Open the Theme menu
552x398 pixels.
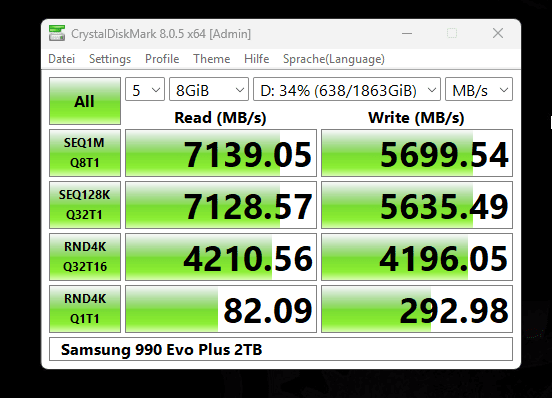pos(212,59)
